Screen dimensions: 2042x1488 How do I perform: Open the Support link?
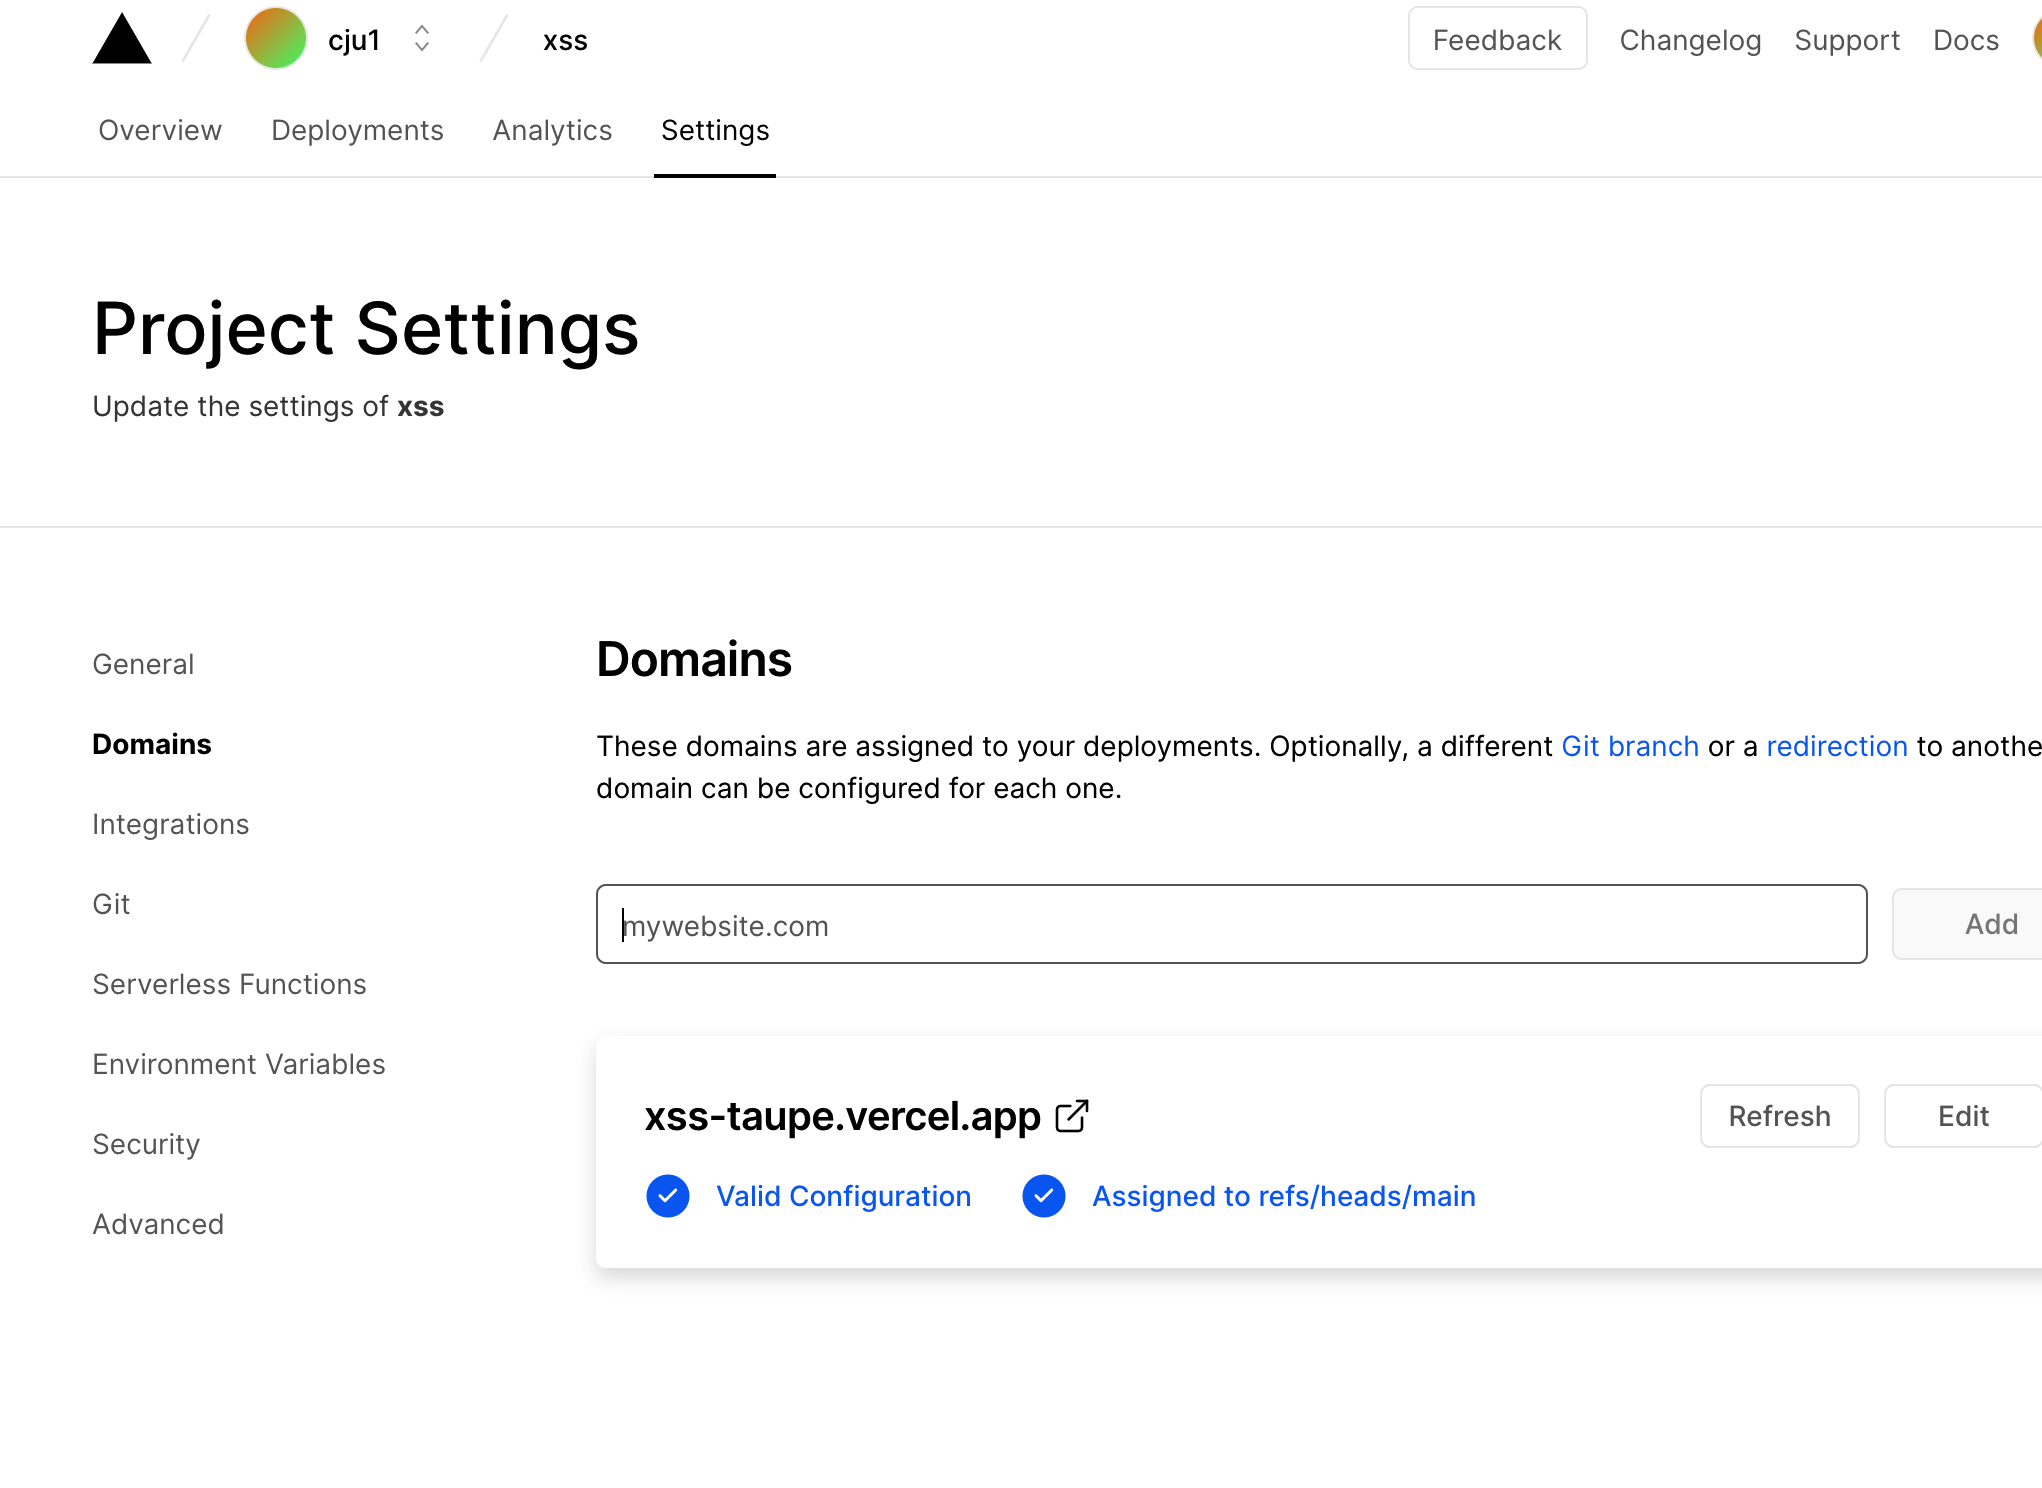coord(1847,40)
